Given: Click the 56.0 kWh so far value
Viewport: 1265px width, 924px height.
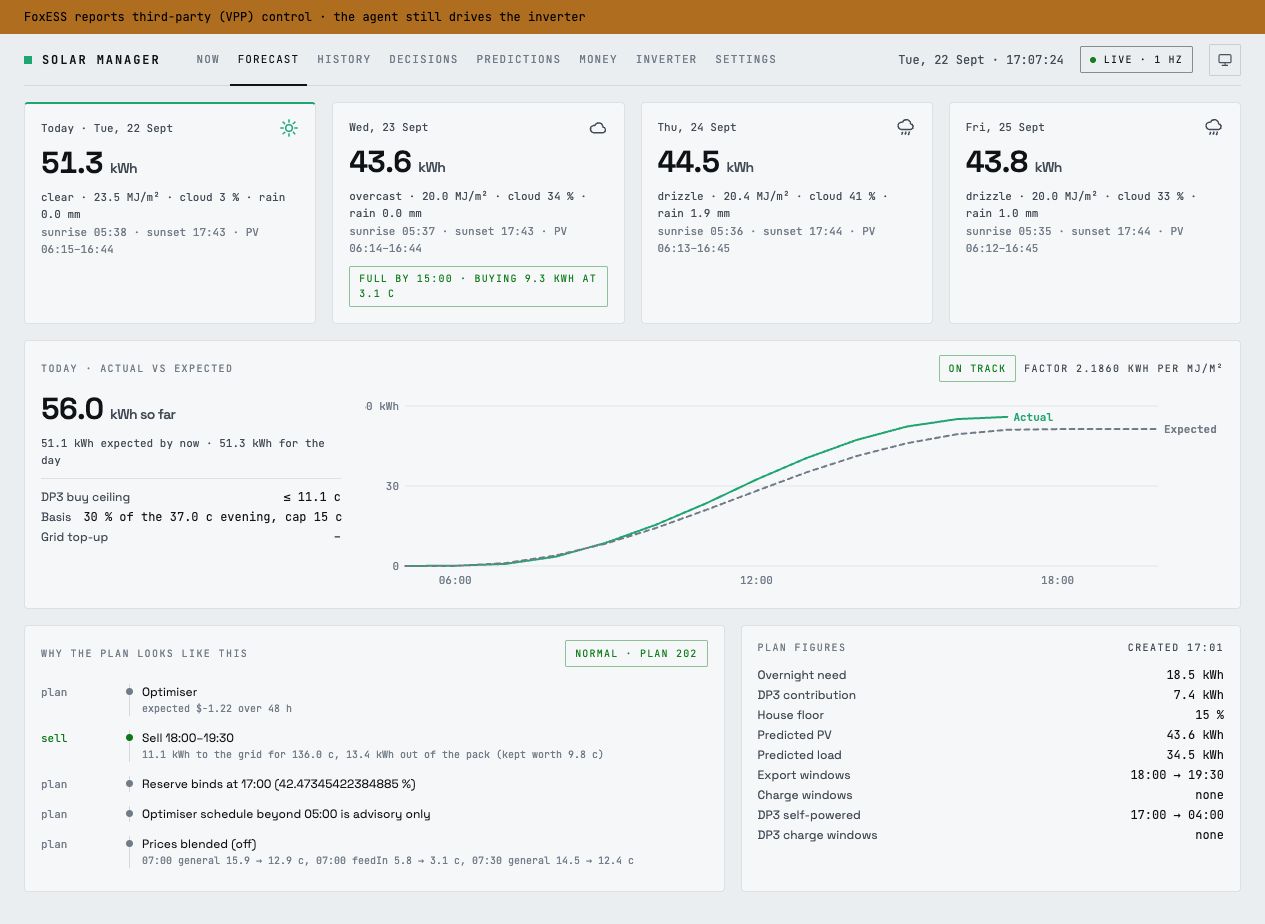Looking at the screenshot, I should 108,410.
